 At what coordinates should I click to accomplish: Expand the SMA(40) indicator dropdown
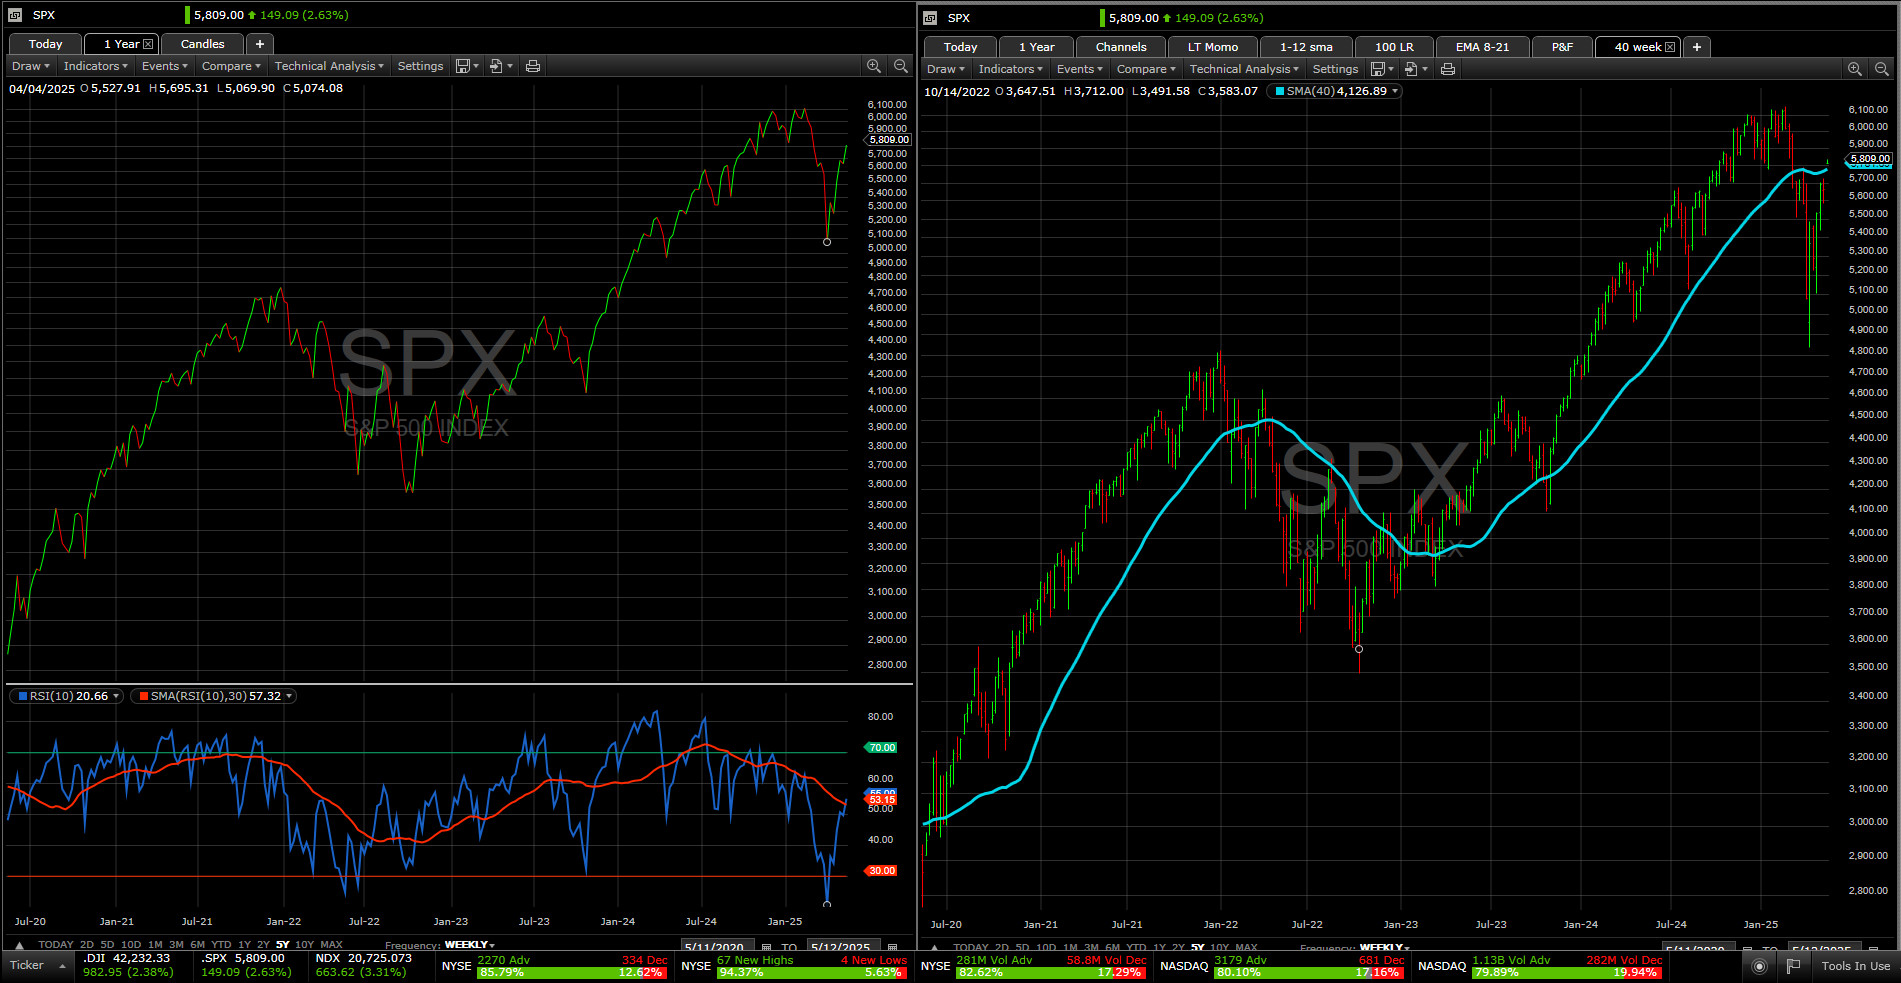[x=1395, y=91]
